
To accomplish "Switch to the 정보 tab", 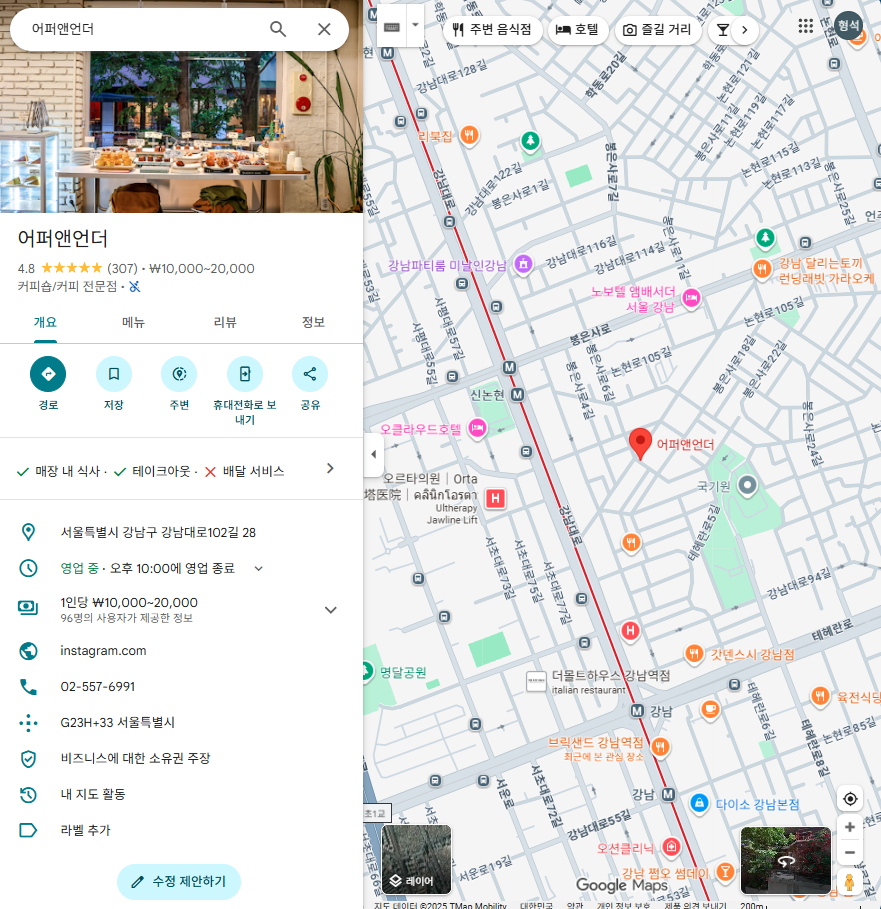I will pos(313,322).
